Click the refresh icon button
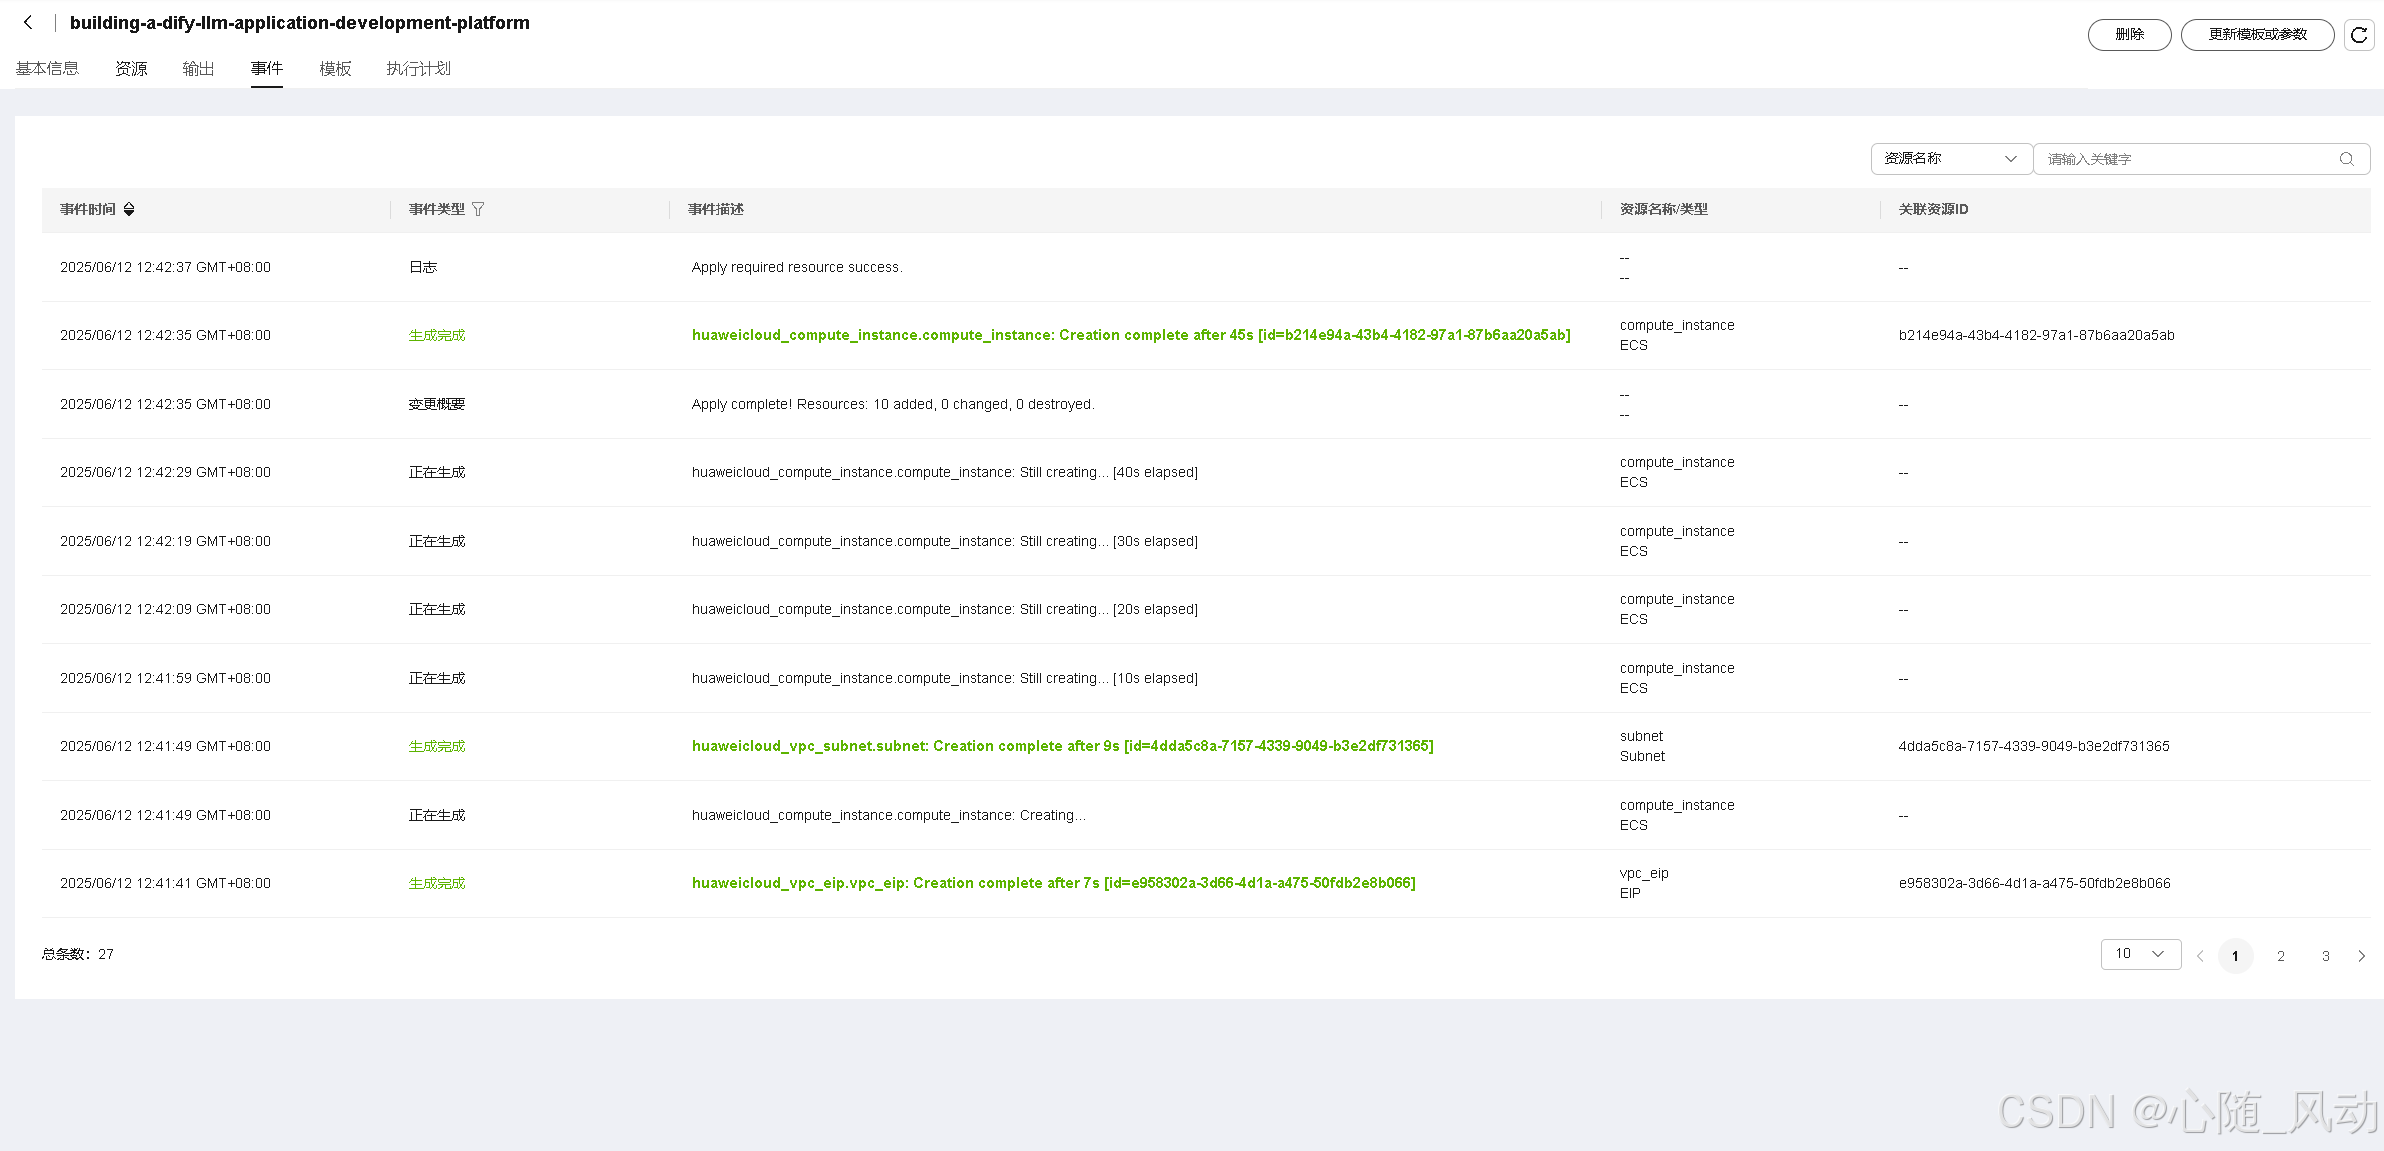 click(2359, 35)
